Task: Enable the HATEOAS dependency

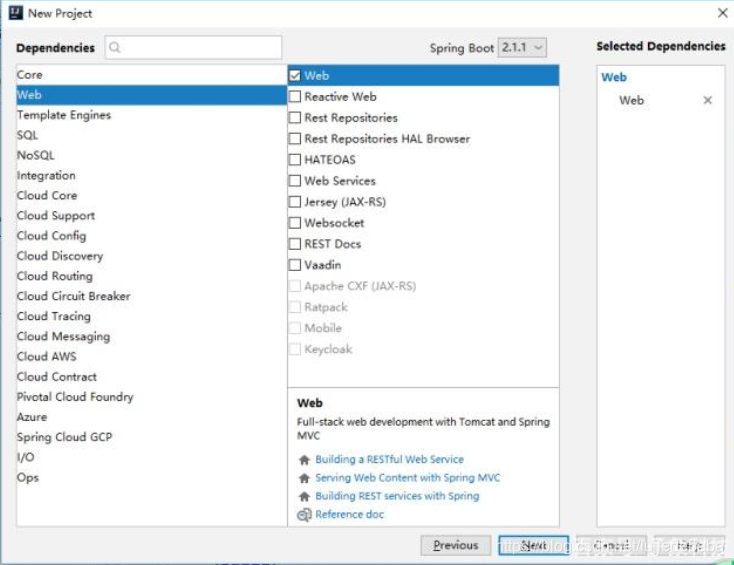Action: pos(295,160)
